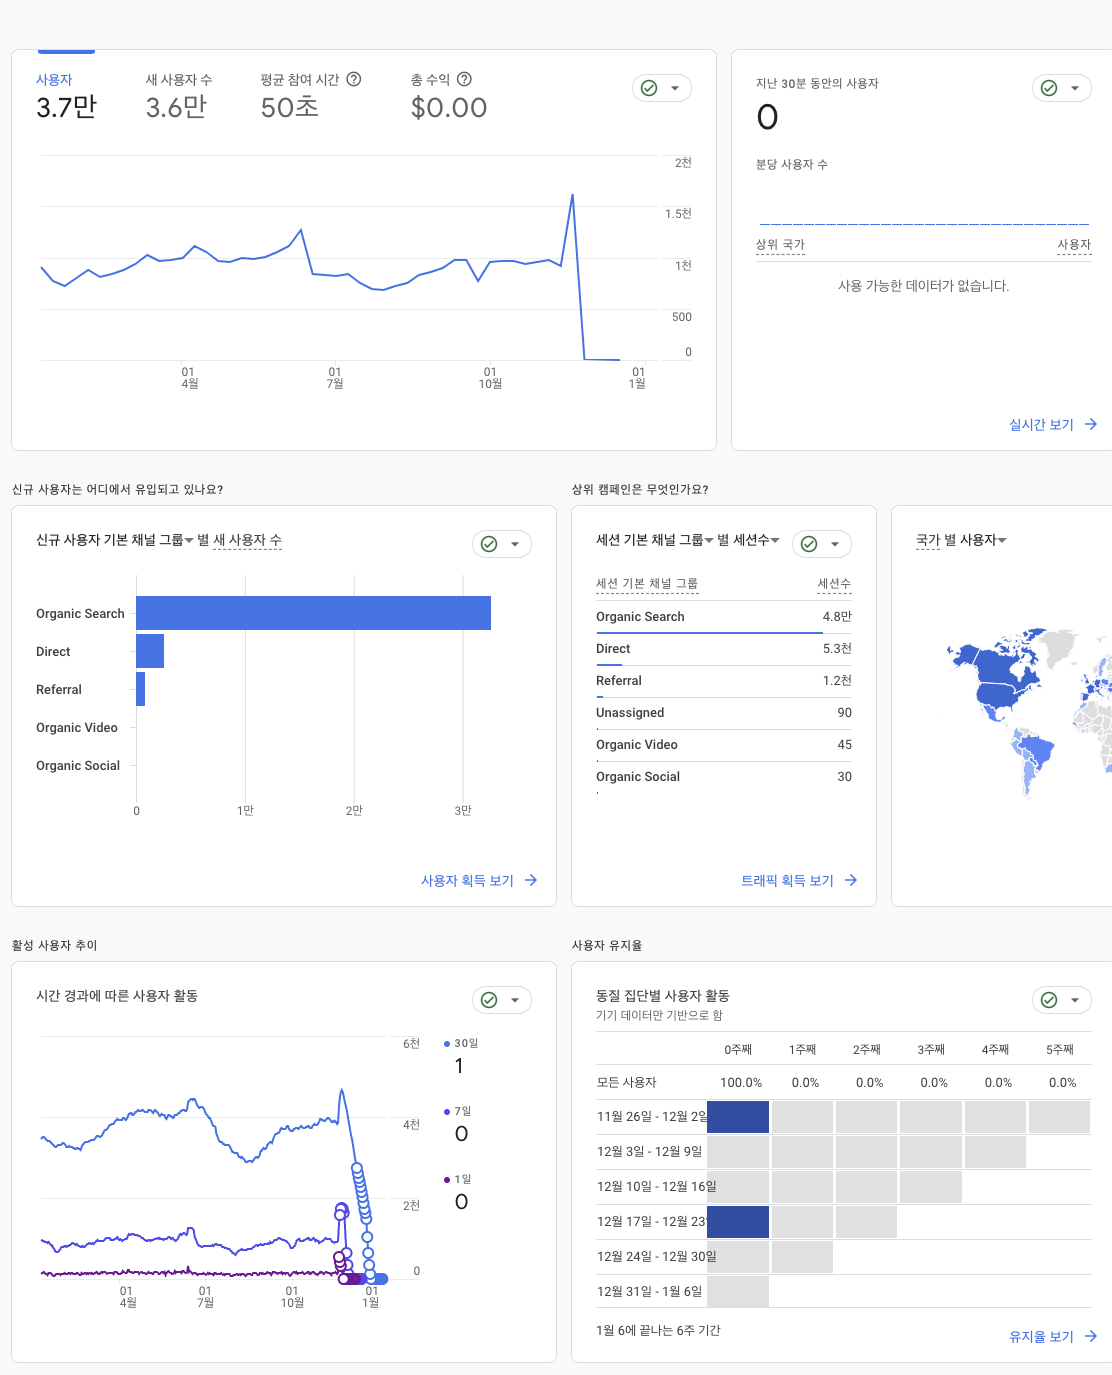Click the 11월 26일 week-0 cohort cell
The image size is (1112, 1375).
738,1117
